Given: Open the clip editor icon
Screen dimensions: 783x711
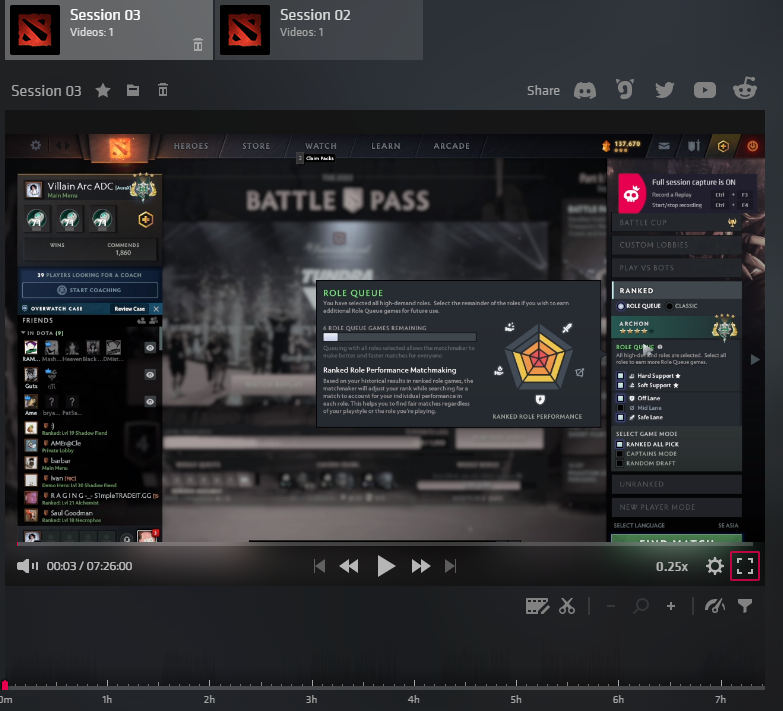Looking at the screenshot, I should 537,606.
